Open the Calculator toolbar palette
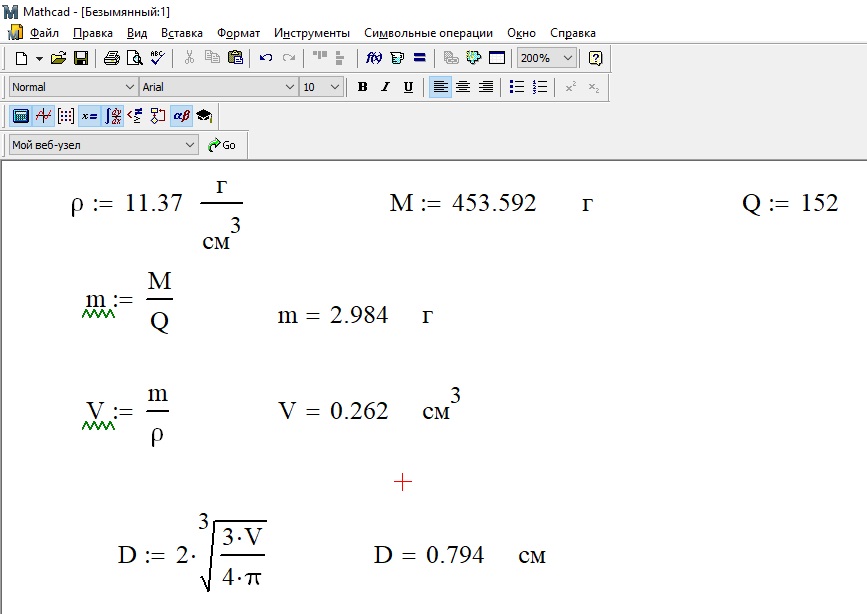867x614 pixels. (x=20, y=116)
